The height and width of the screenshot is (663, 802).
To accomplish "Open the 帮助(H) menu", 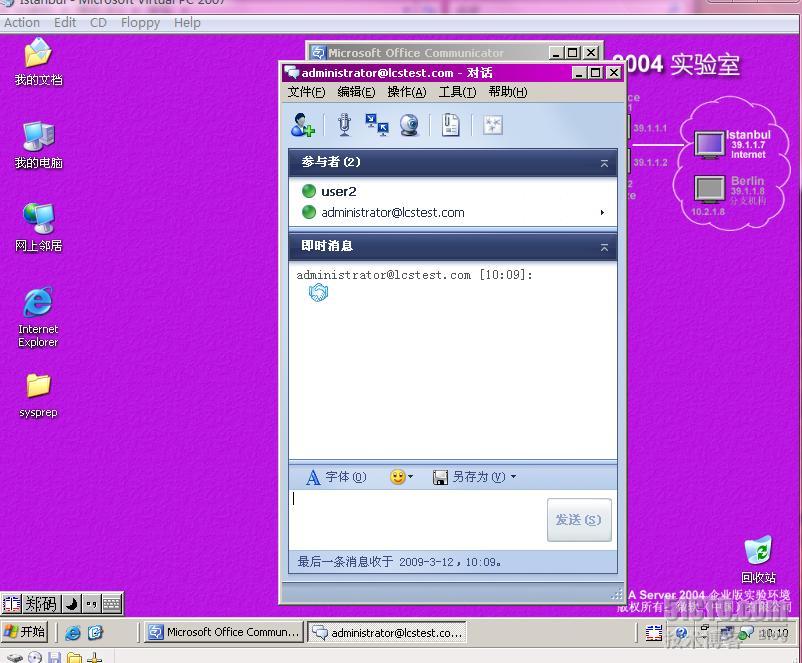I will coord(507,92).
